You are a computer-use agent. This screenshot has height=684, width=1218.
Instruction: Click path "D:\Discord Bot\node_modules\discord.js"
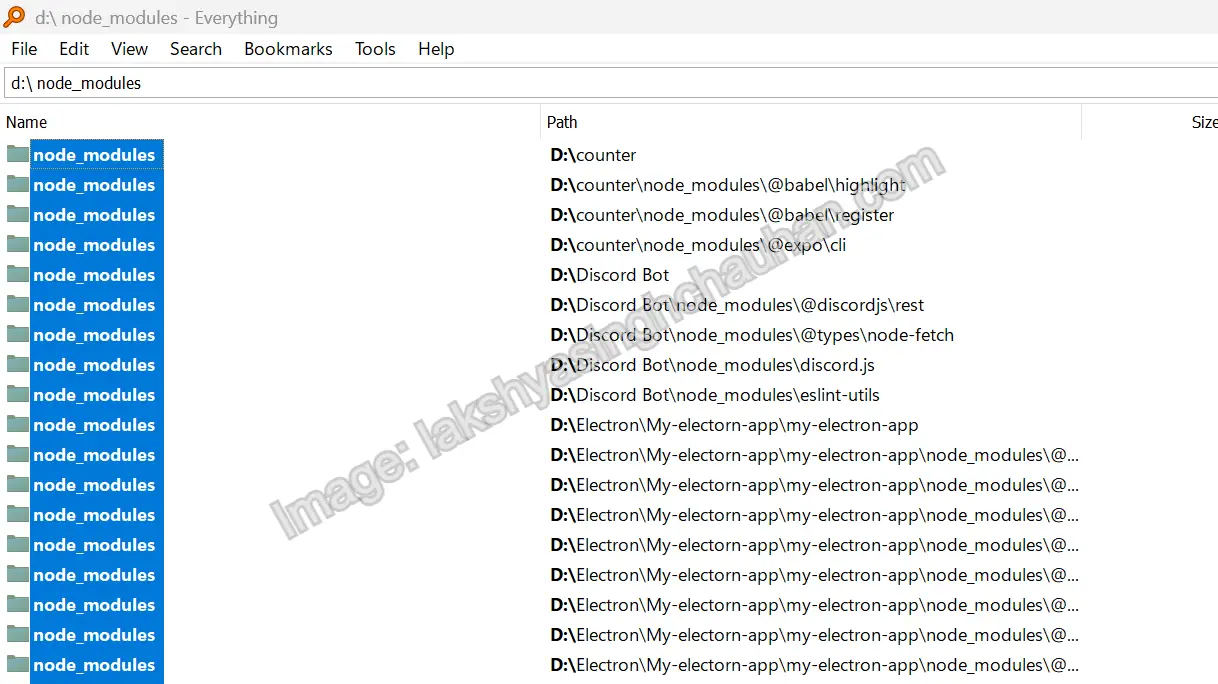[x=713, y=365]
